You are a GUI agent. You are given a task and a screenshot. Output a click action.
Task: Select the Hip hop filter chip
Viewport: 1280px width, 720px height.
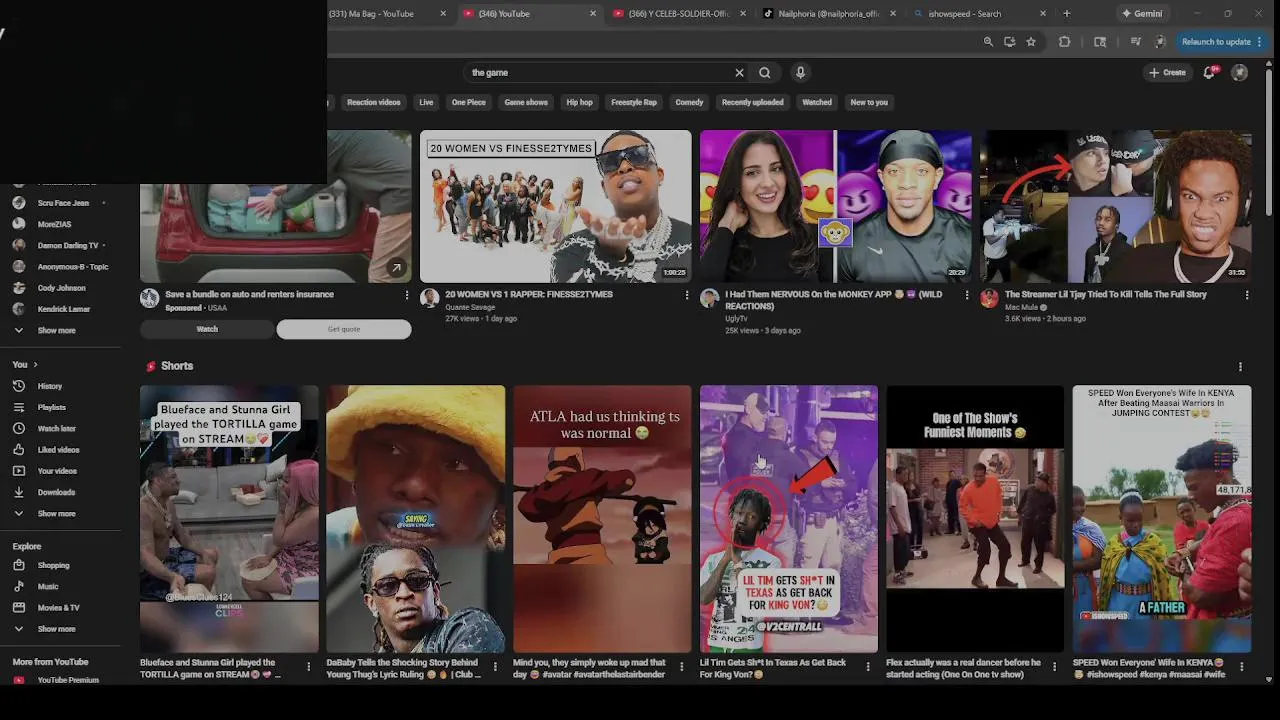click(x=579, y=102)
